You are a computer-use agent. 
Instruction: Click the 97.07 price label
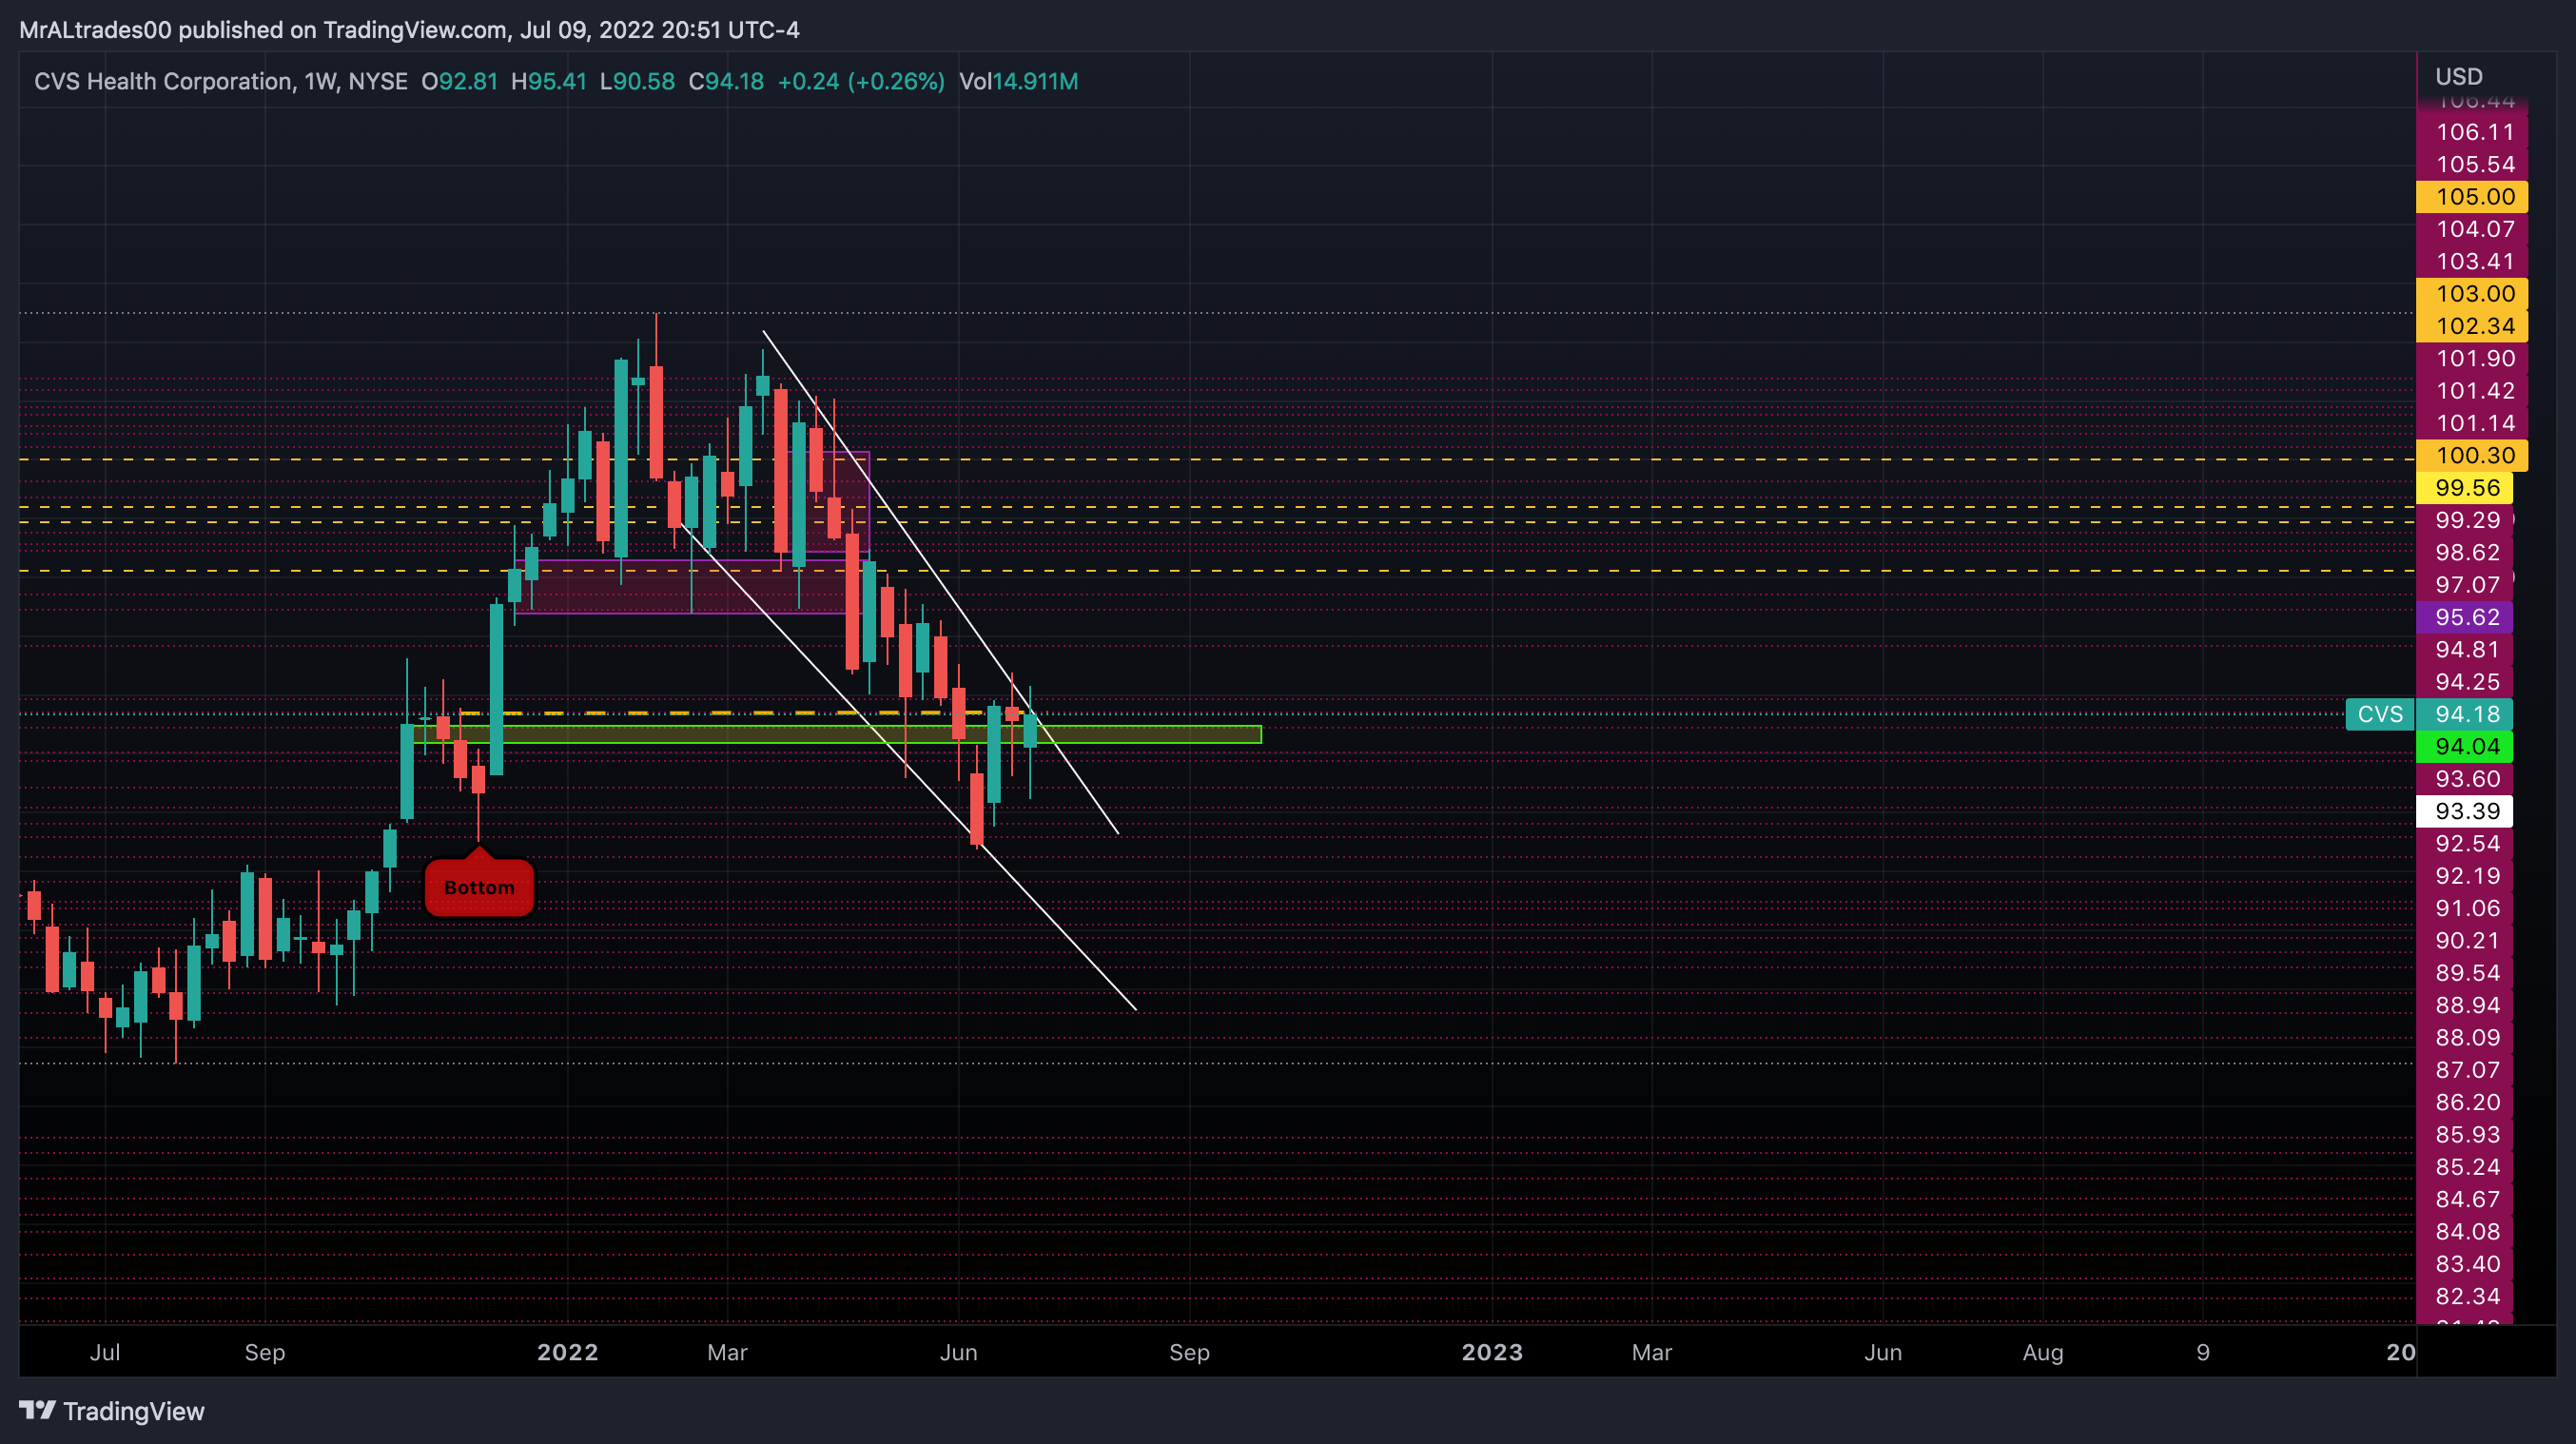pos(2465,585)
